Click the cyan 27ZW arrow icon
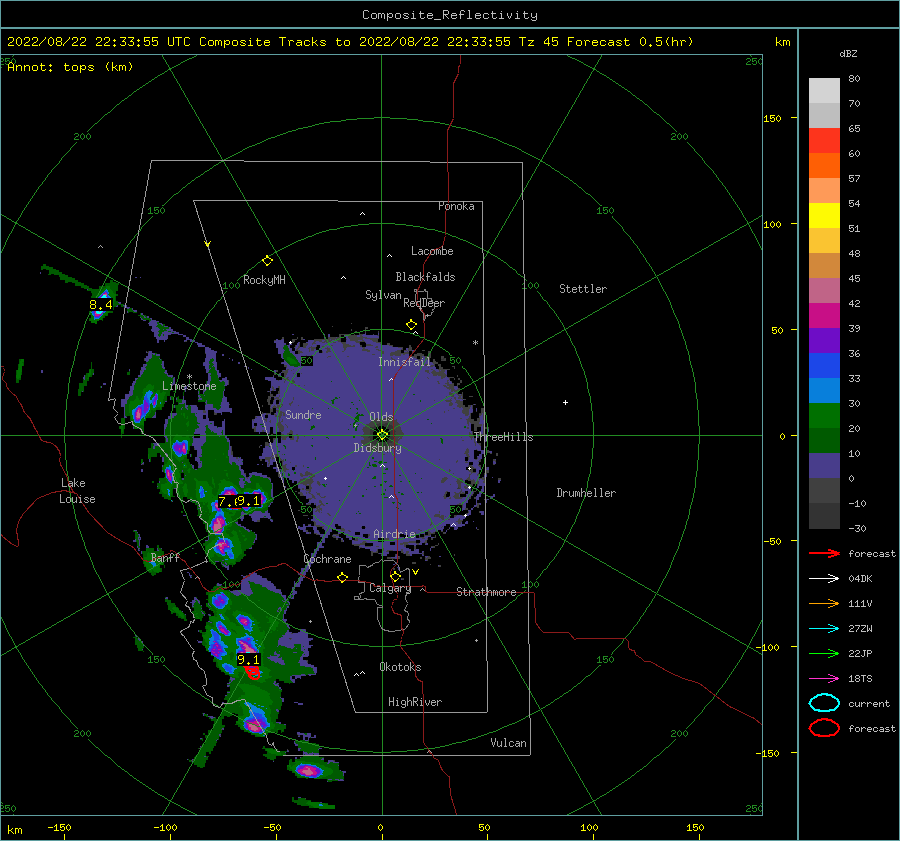Screen dimensions: 900x841 [x=824, y=629]
